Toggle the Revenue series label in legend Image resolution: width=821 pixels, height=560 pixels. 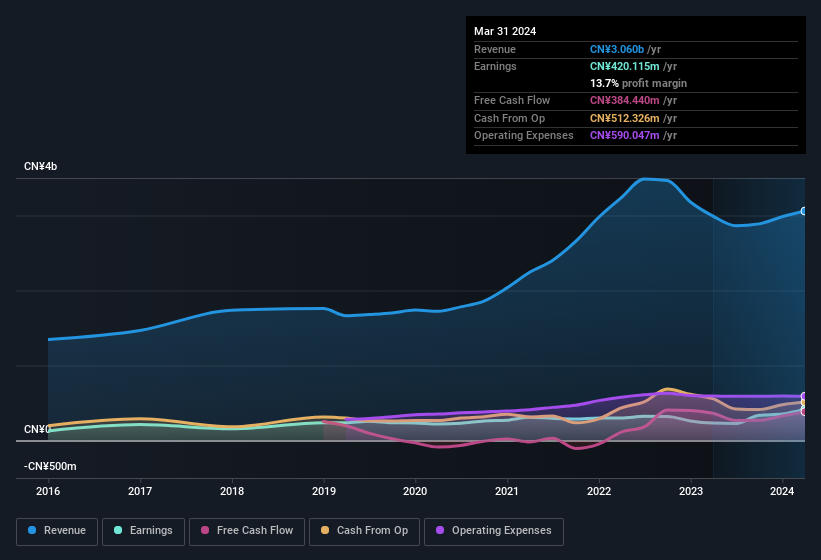(65, 531)
